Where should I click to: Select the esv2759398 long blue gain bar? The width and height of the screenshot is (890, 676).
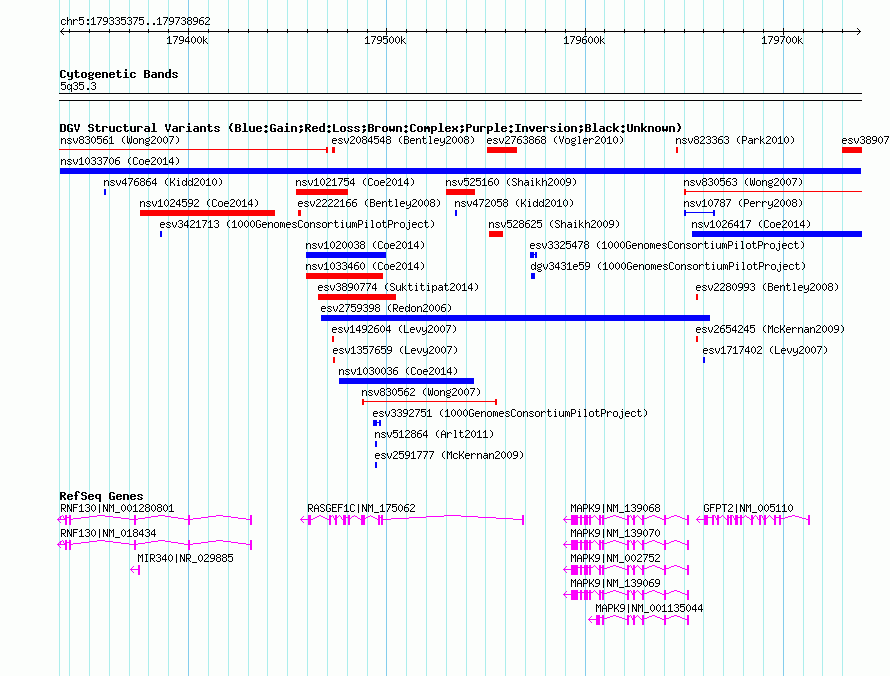pyautogui.click(x=515, y=318)
